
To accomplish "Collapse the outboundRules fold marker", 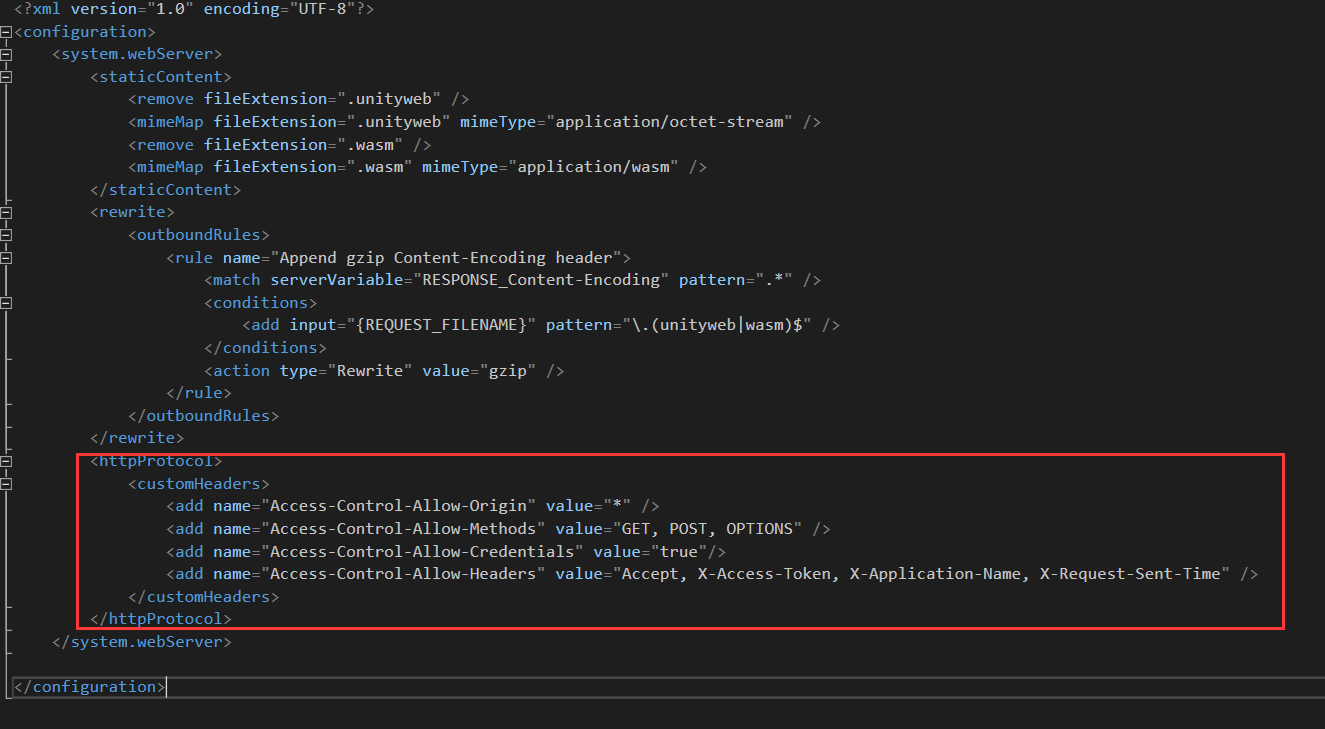I will point(6,235).
